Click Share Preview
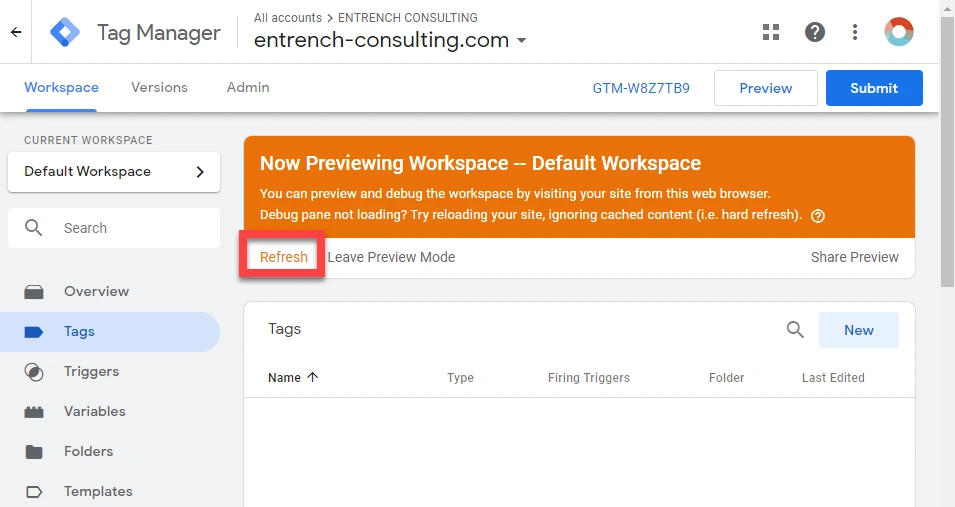 (855, 257)
